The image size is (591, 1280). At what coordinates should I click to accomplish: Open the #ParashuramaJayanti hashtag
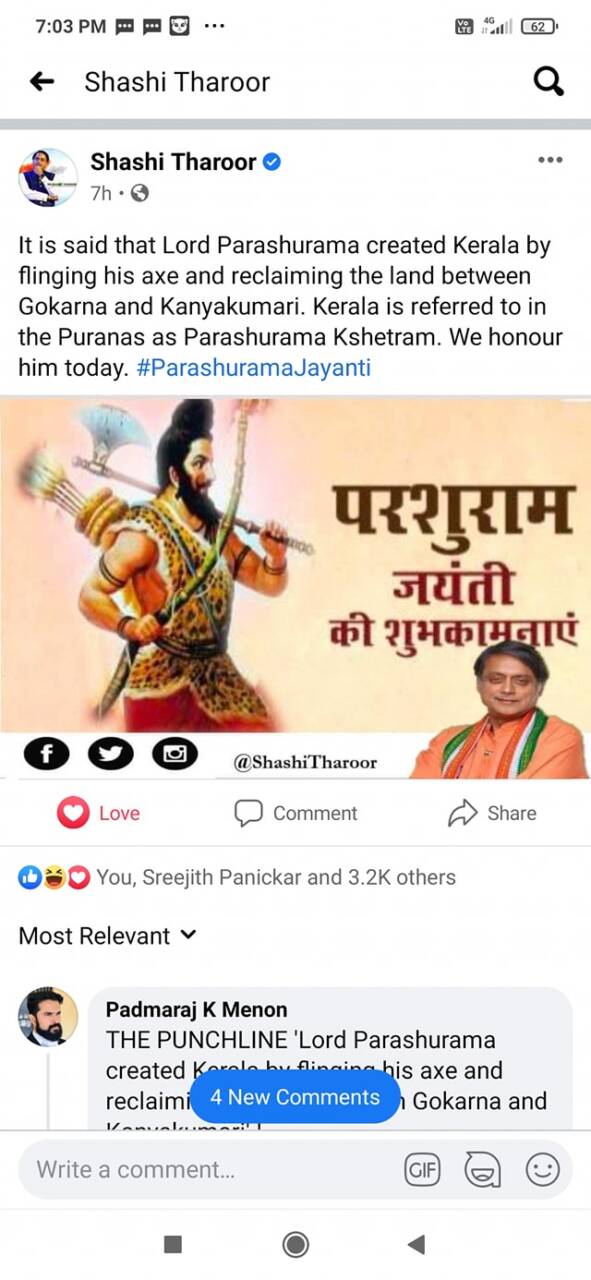(253, 368)
